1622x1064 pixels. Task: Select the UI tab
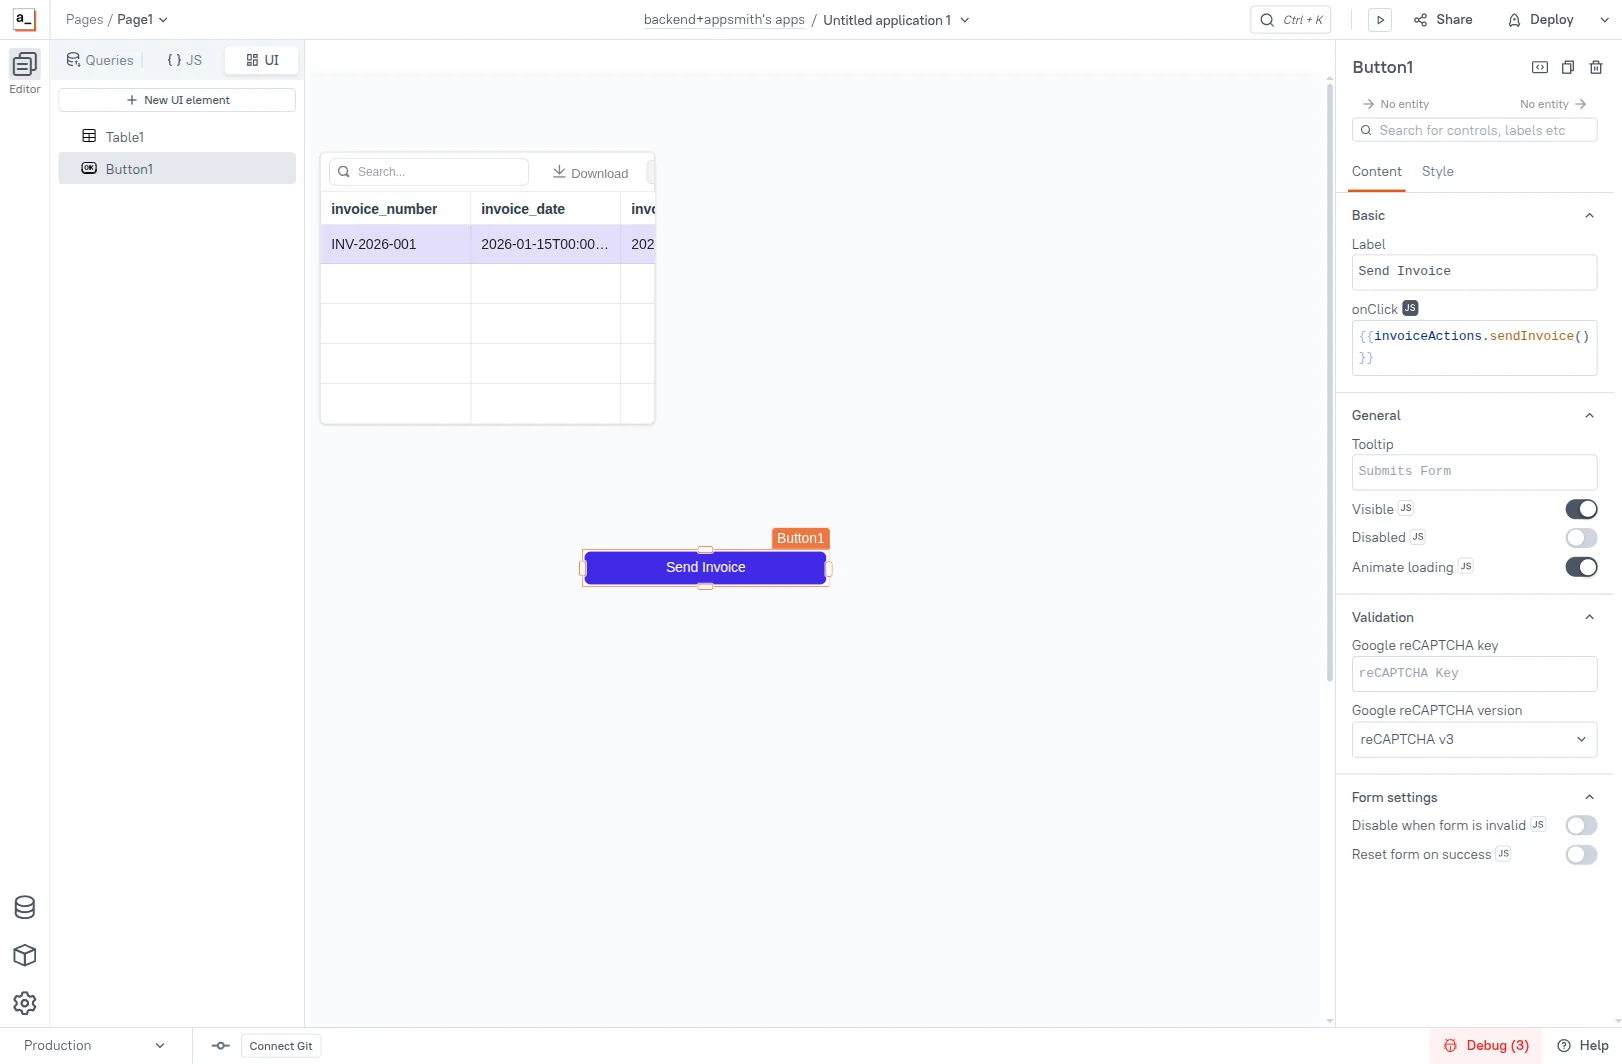[262, 60]
